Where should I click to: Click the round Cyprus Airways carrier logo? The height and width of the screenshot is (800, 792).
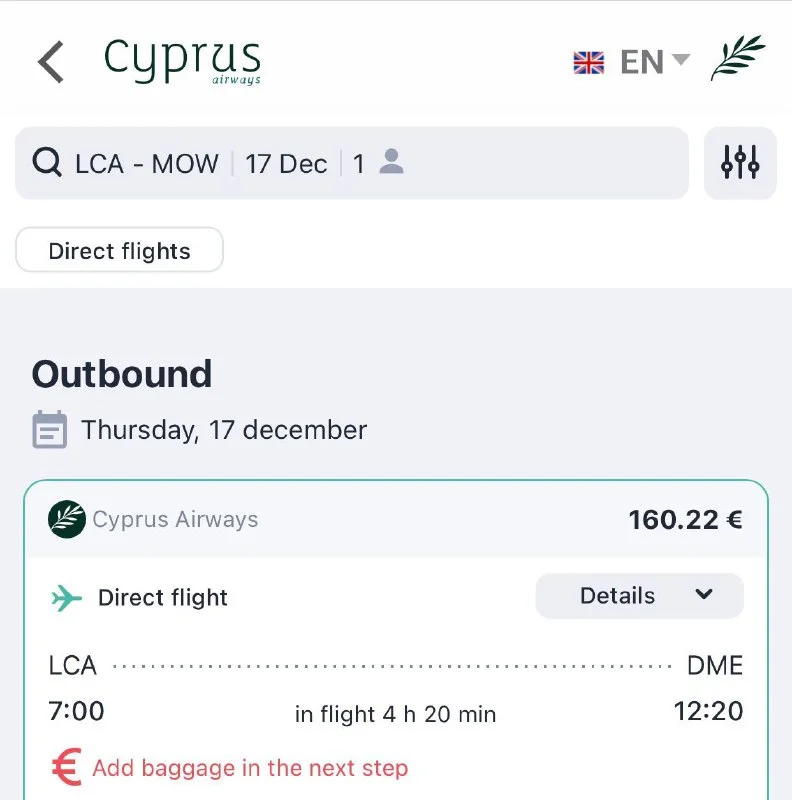[67, 519]
